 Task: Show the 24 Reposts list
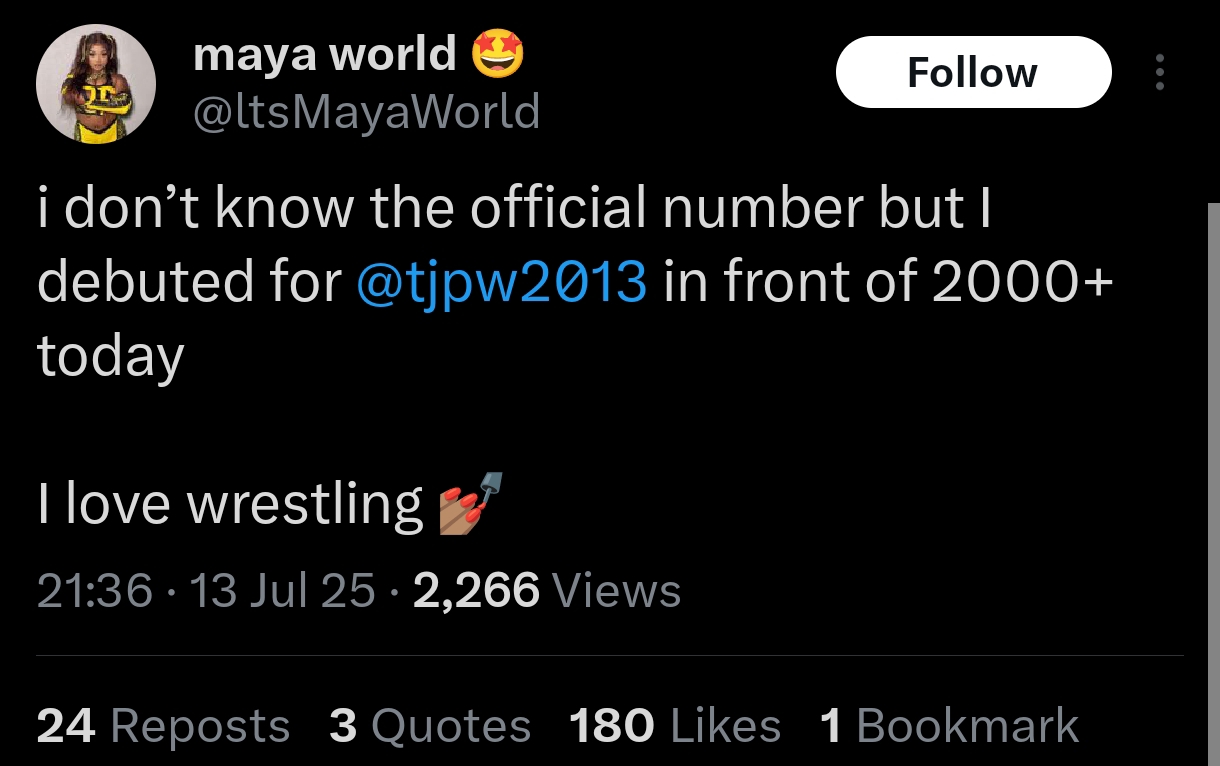coord(163,726)
